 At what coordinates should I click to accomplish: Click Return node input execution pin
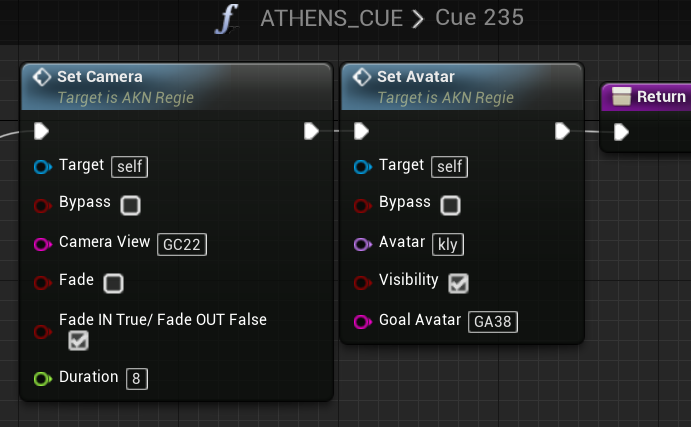pos(621,132)
